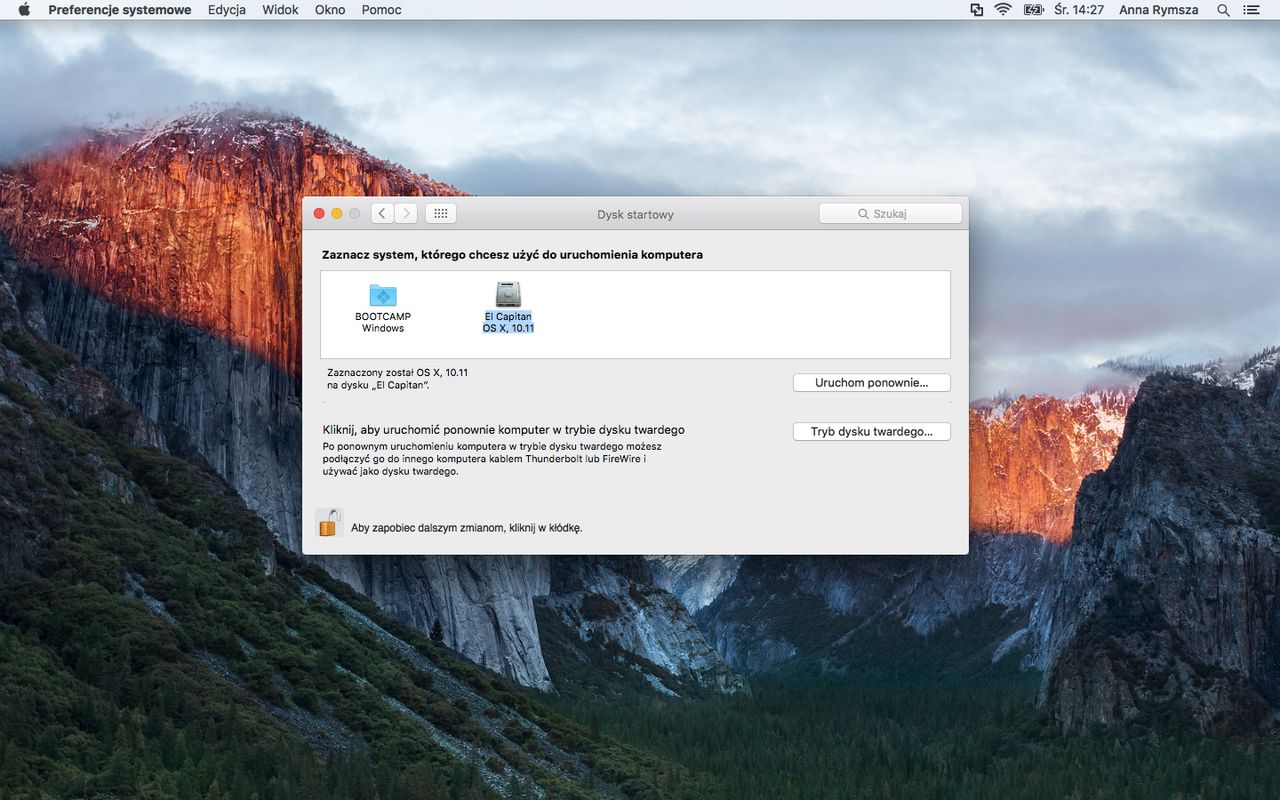Open the Wi-Fi status menu
The width and height of the screenshot is (1280, 800).
pos(1003,10)
